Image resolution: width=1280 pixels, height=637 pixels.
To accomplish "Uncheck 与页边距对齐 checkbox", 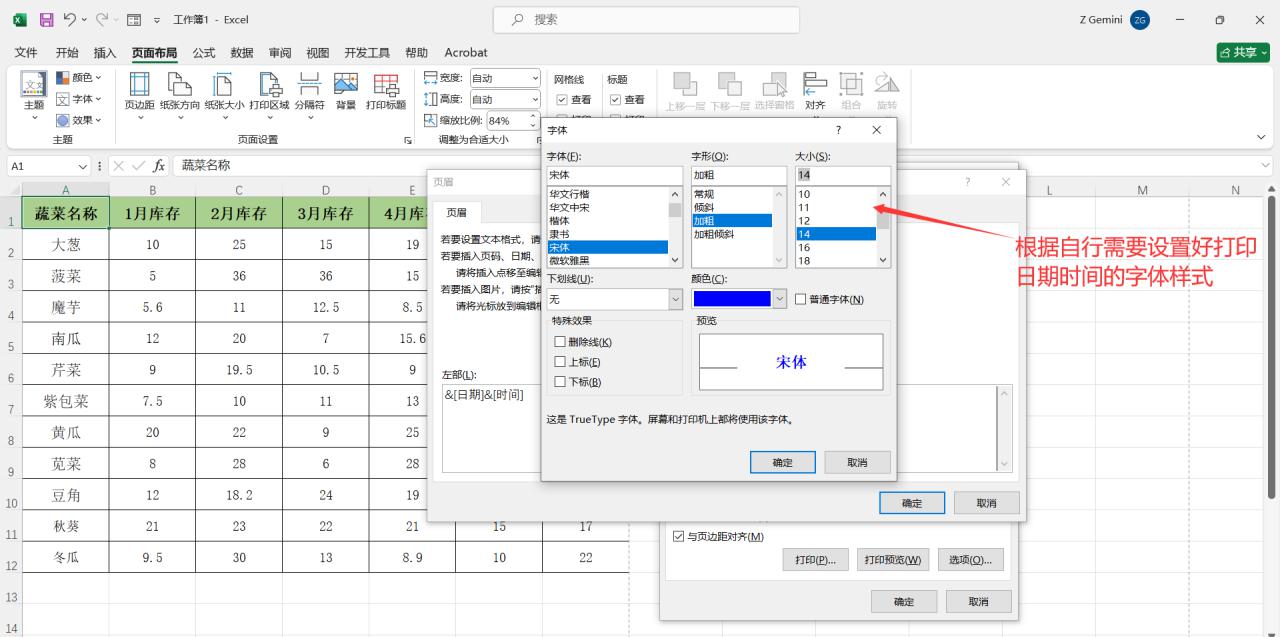I will tap(679, 537).
